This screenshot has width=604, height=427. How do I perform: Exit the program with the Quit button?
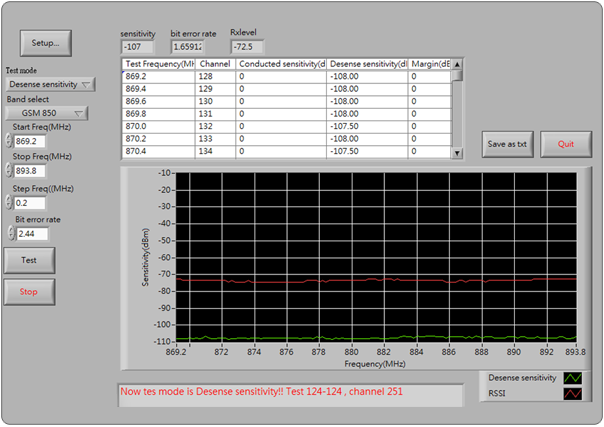pyautogui.click(x=565, y=144)
